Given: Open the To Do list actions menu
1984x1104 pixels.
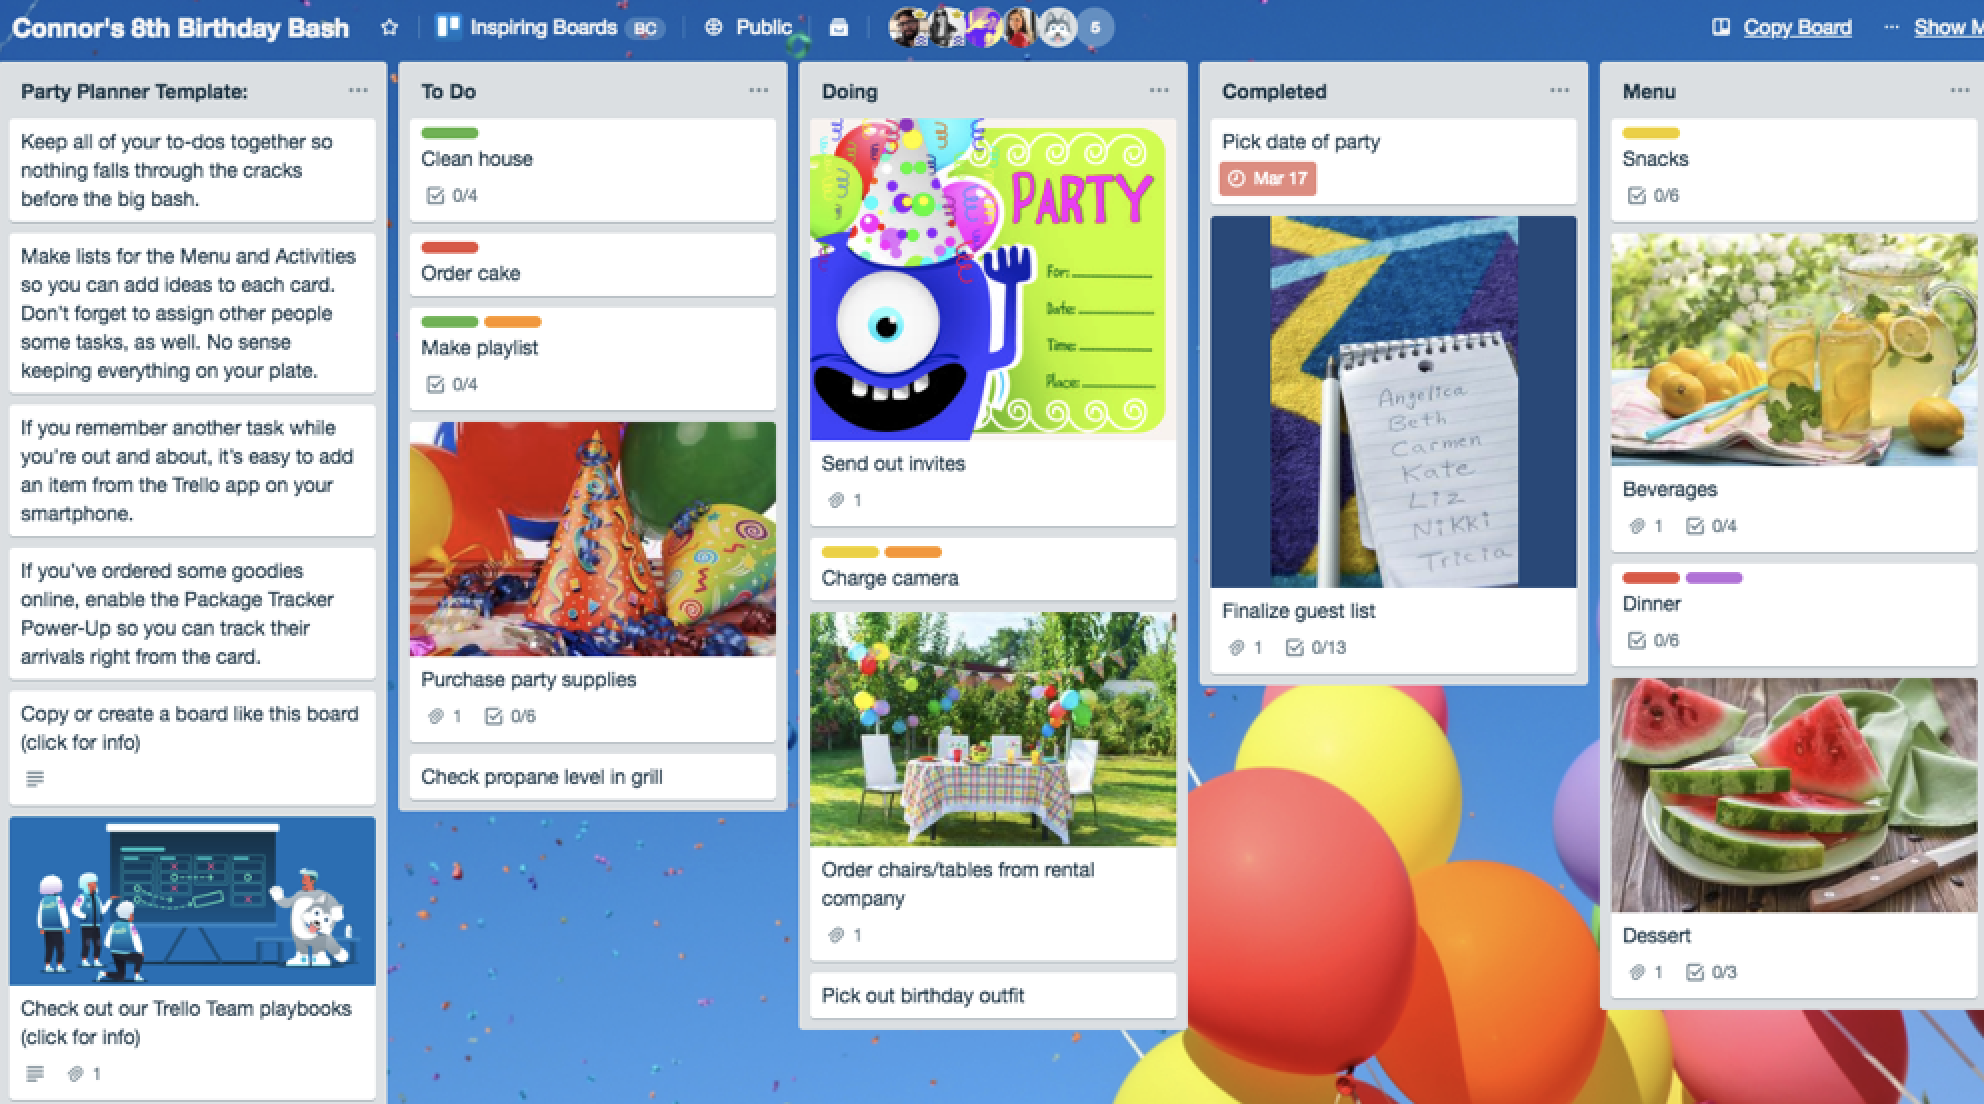Looking at the screenshot, I should 759,91.
